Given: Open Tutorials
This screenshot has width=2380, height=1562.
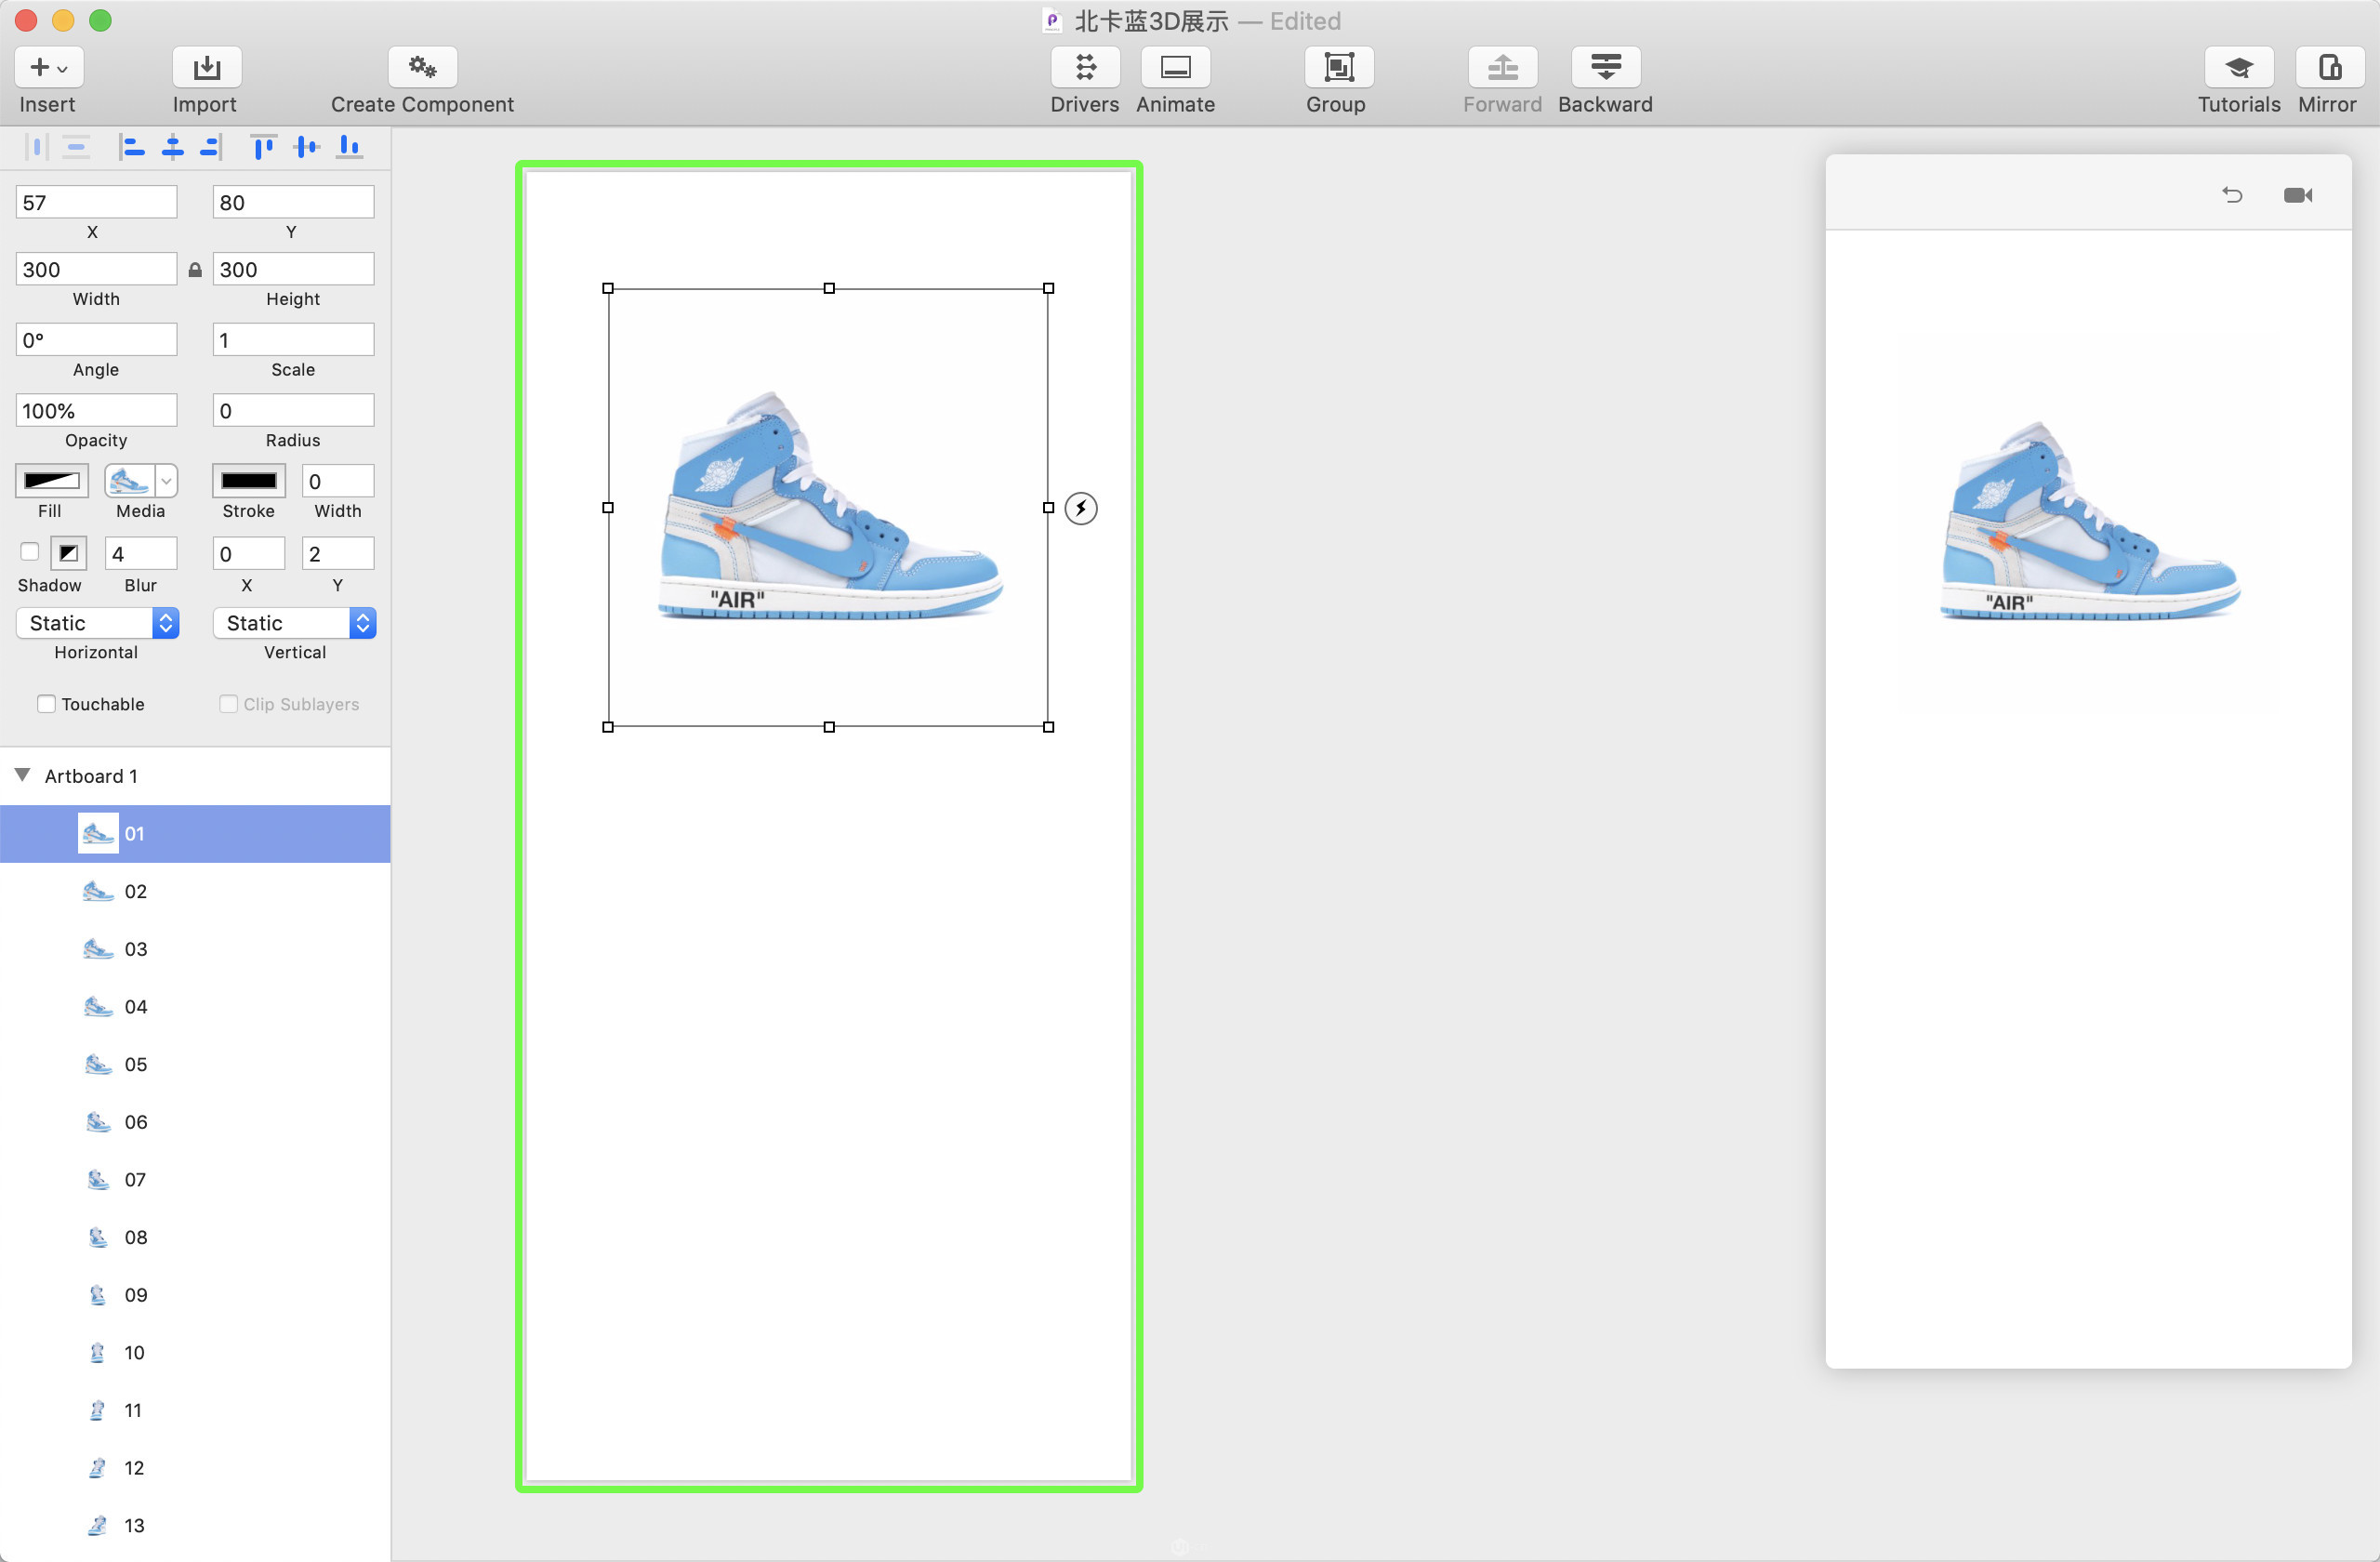Looking at the screenshot, I should (x=2239, y=67).
